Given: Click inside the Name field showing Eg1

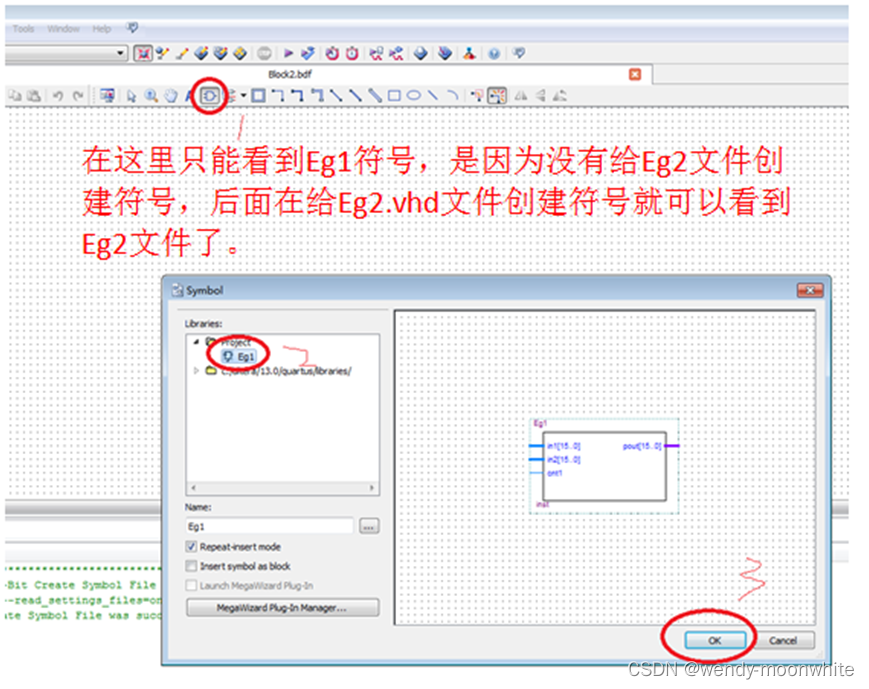Looking at the screenshot, I should [270, 525].
